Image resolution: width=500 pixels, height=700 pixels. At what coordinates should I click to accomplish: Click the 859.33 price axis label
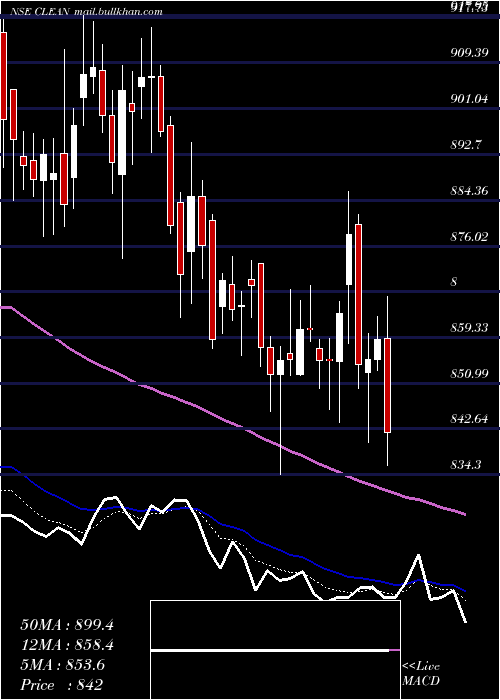pyautogui.click(x=469, y=328)
